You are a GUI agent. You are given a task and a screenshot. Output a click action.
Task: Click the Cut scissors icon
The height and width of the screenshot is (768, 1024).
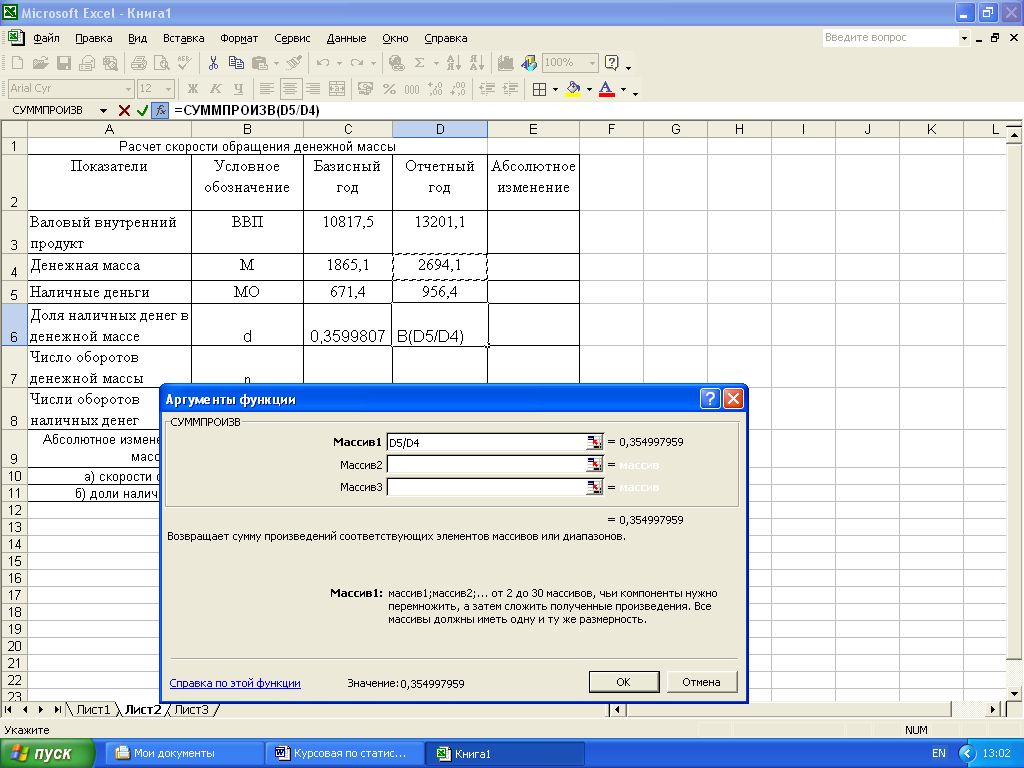[x=213, y=63]
